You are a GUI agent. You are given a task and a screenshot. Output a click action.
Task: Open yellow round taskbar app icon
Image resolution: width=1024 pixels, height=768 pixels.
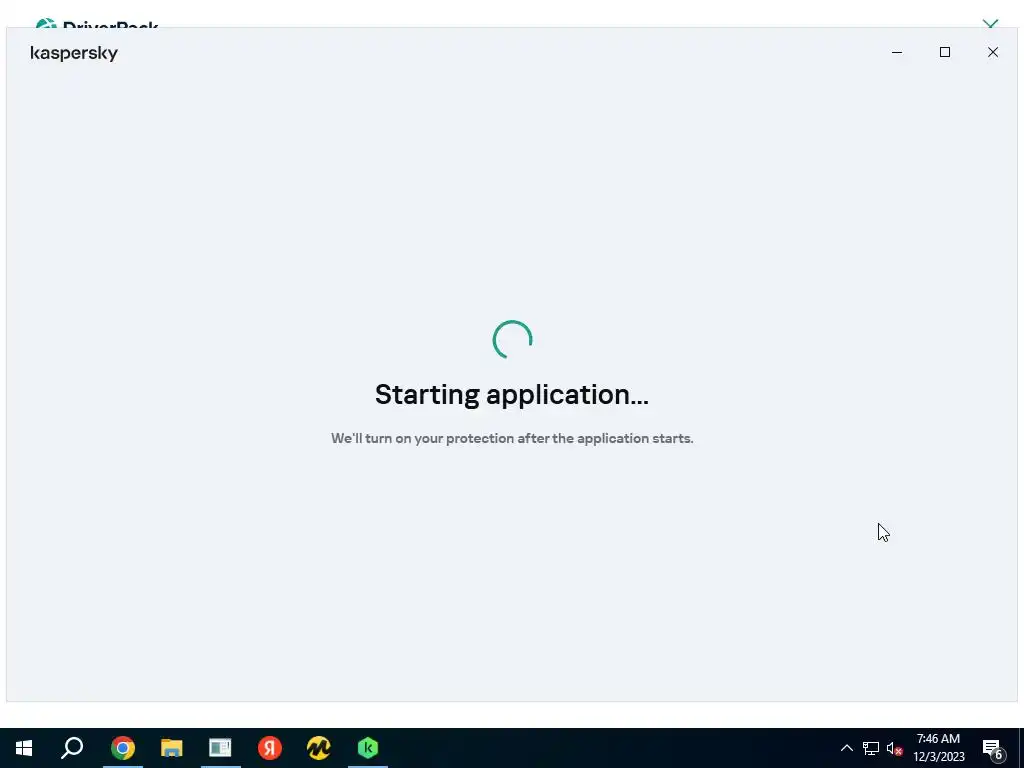coord(319,748)
